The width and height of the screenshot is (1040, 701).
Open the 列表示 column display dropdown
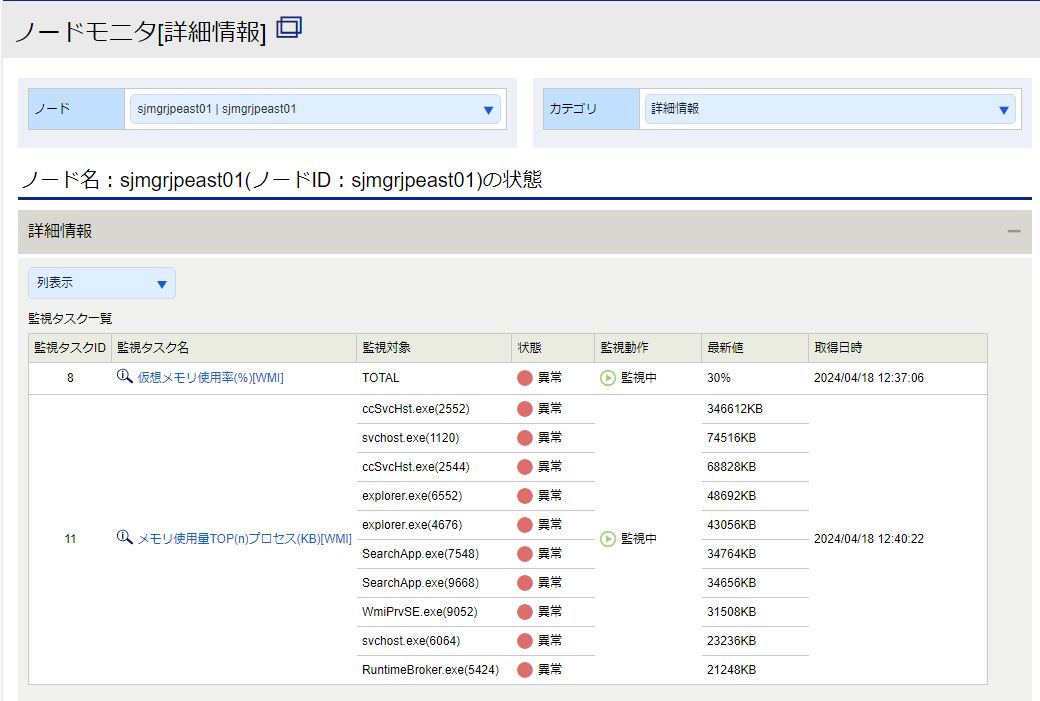coord(101,283)
